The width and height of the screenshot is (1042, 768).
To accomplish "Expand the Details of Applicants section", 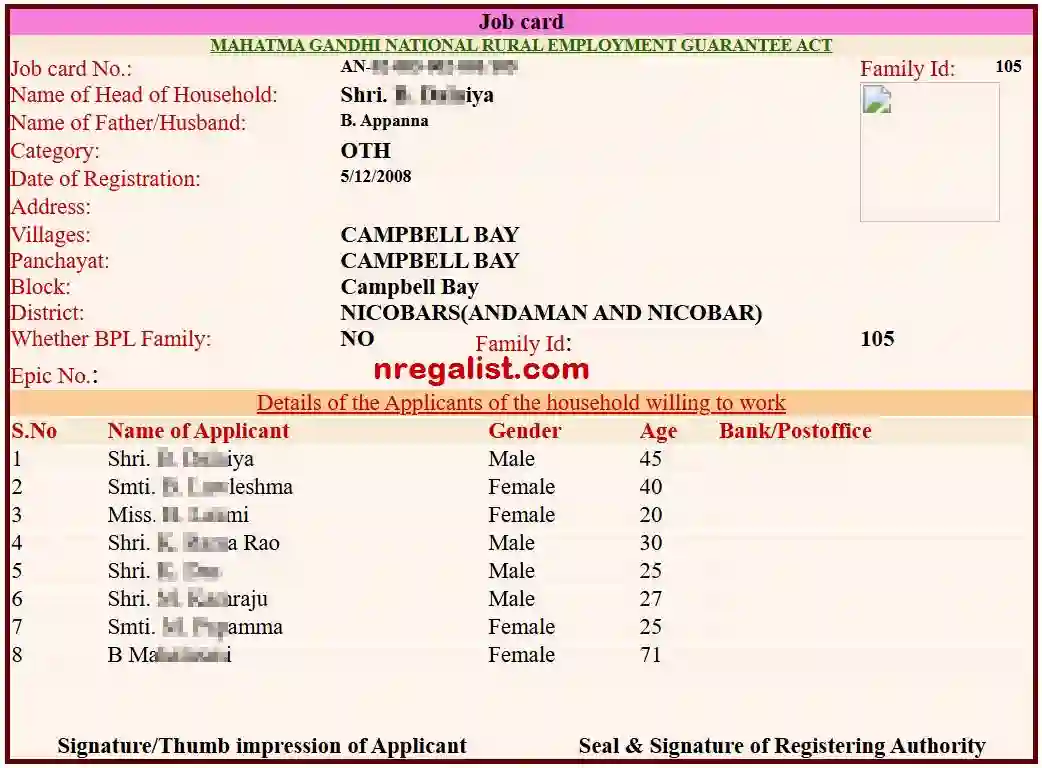I will click(521, 403).
